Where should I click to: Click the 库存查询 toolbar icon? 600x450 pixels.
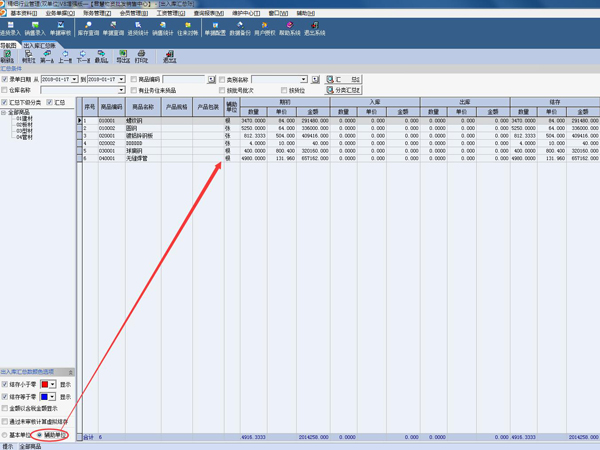click(87, 28)
